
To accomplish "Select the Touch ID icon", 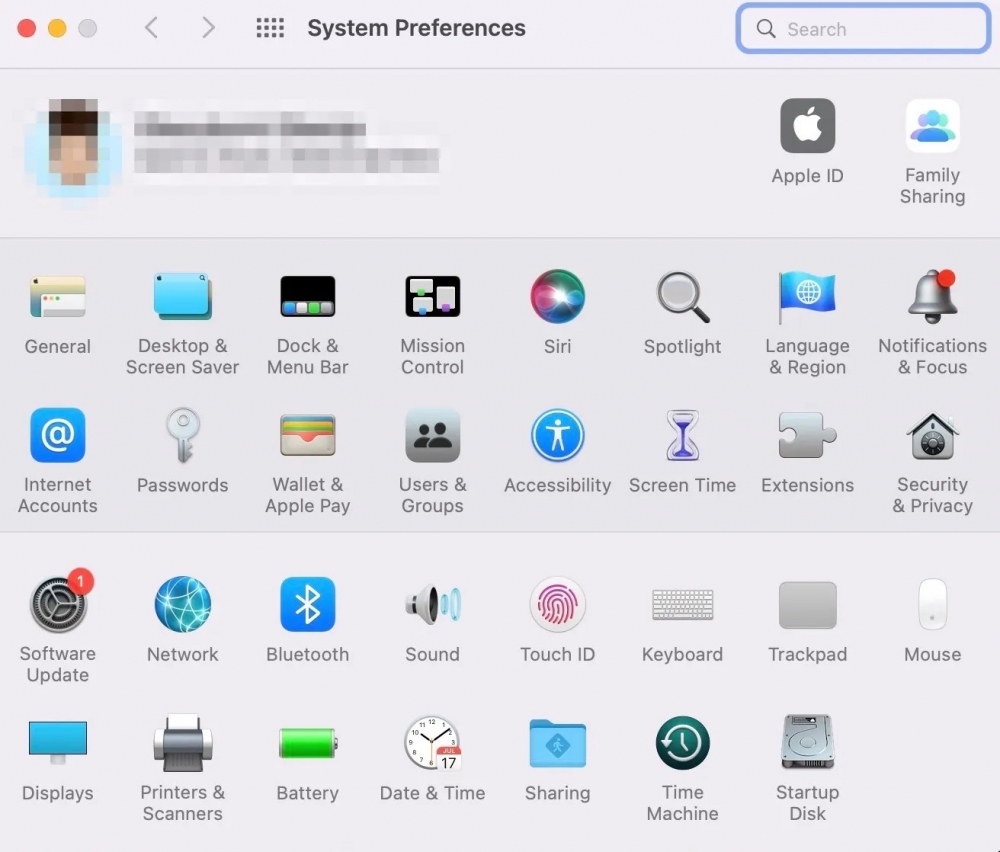I will click(557, 604).
